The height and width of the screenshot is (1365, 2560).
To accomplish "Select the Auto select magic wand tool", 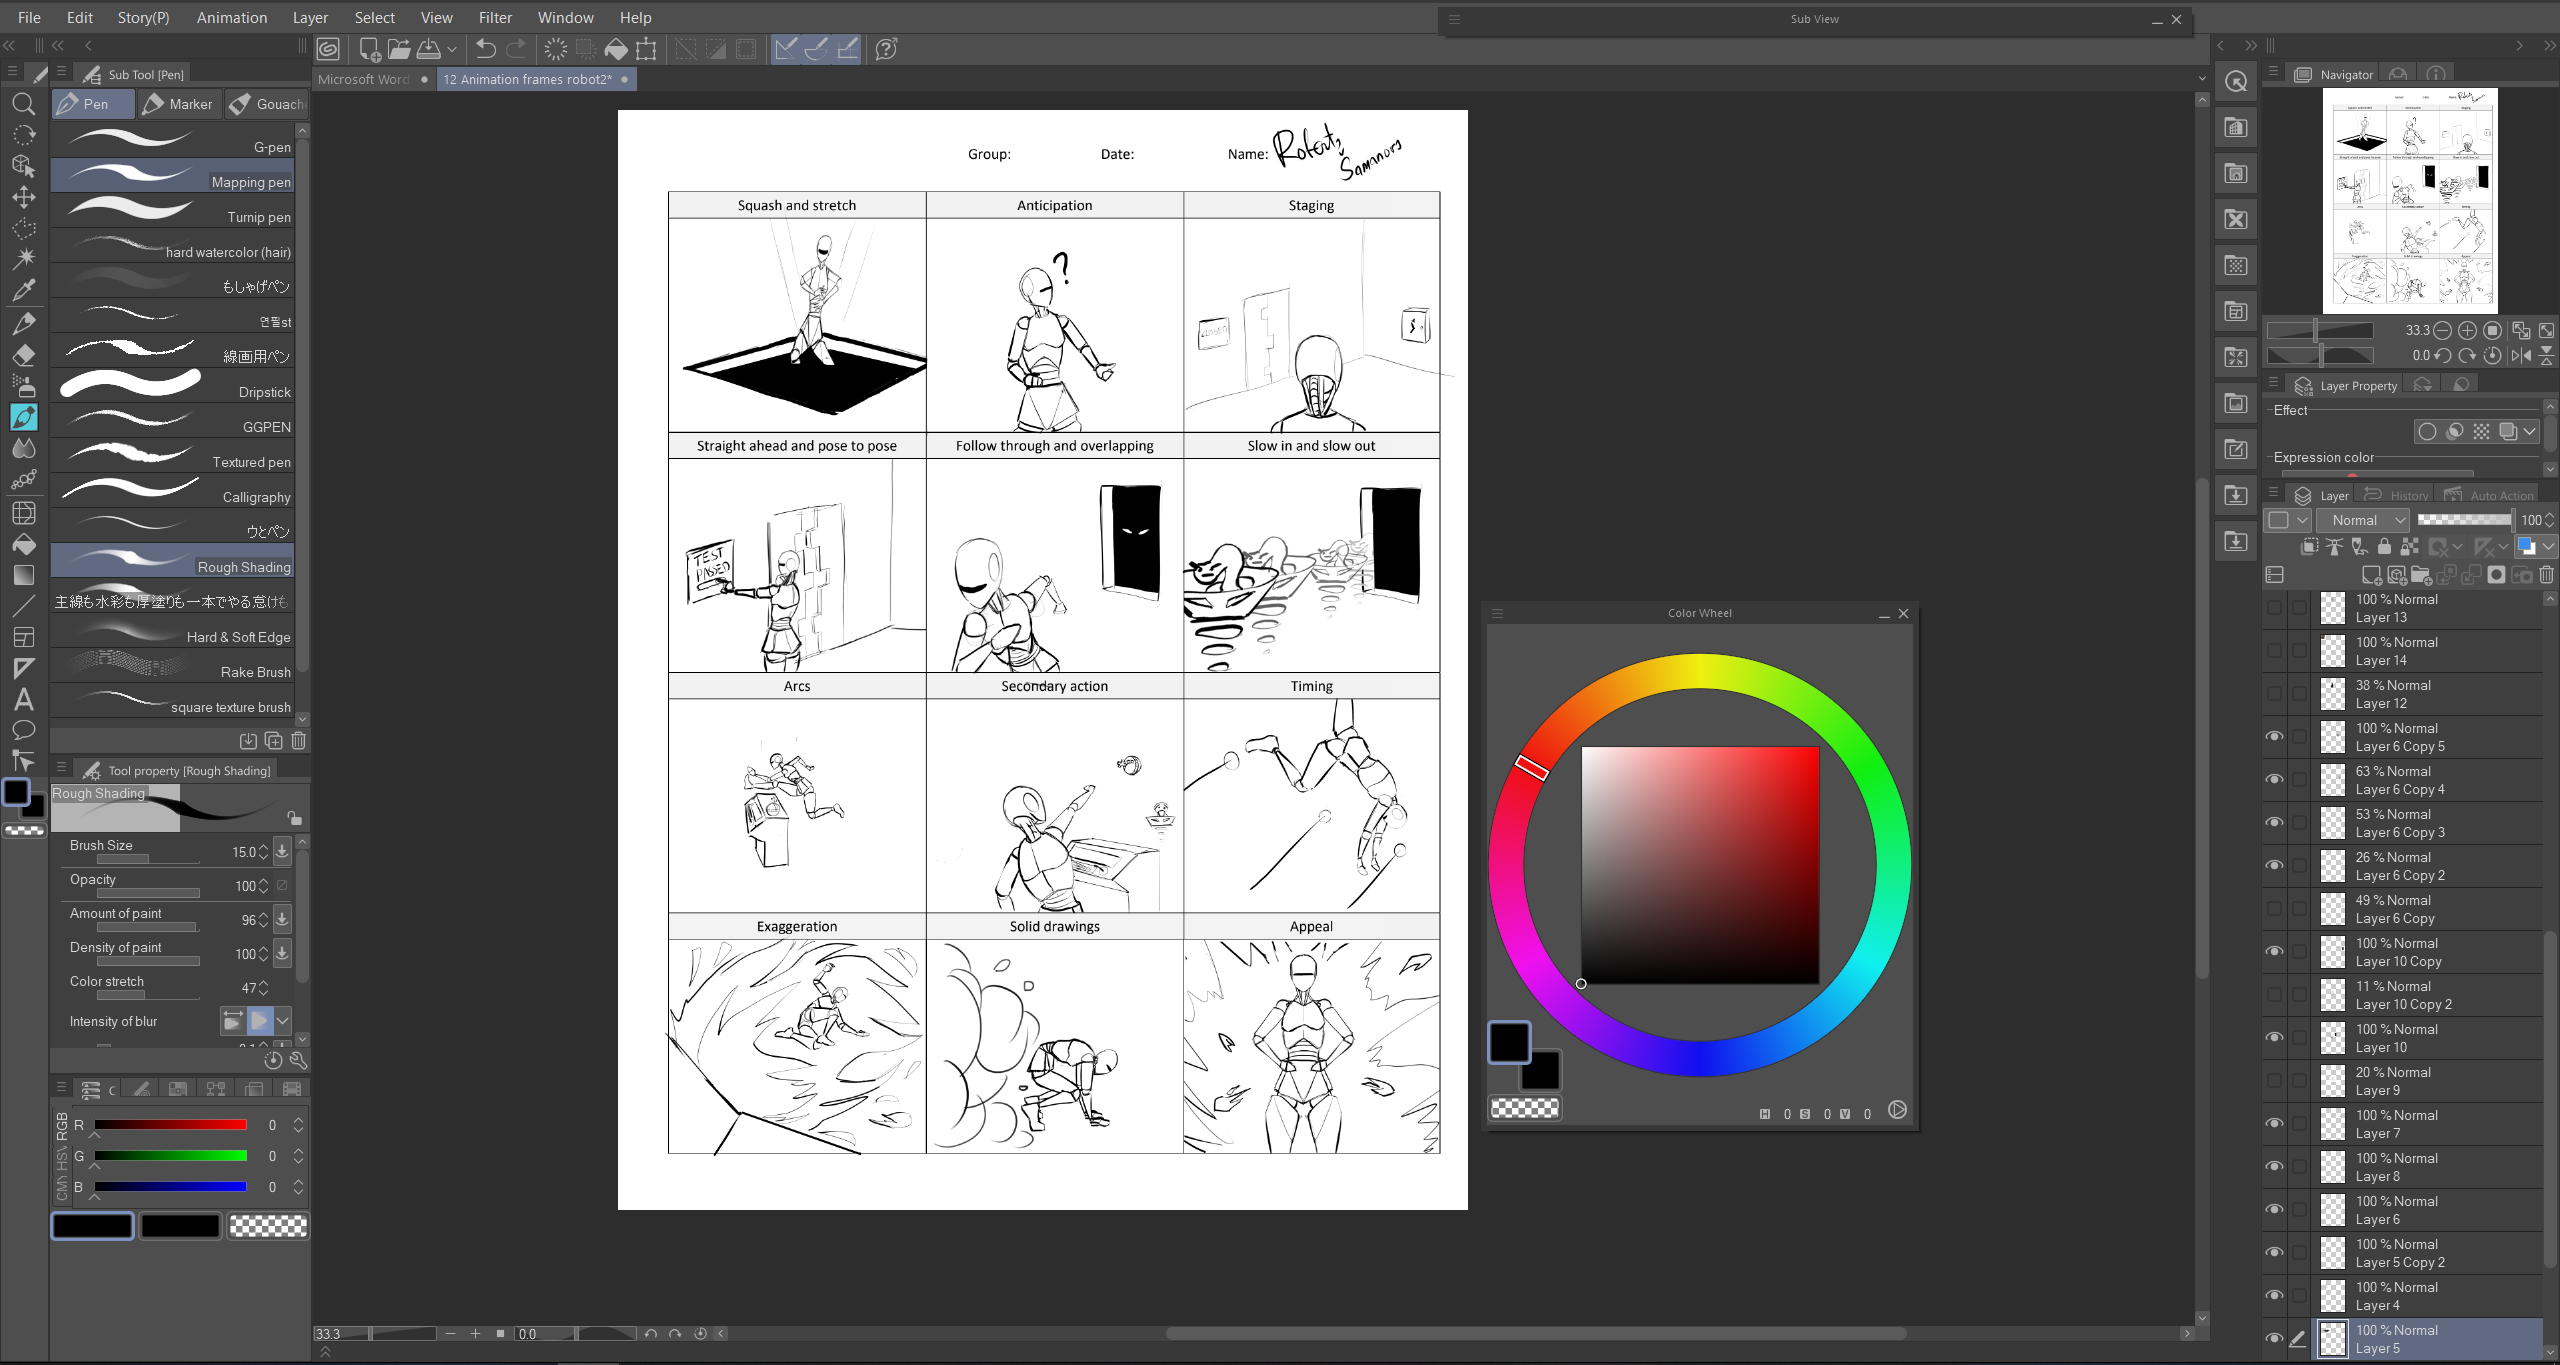I will tap(24, 259).
